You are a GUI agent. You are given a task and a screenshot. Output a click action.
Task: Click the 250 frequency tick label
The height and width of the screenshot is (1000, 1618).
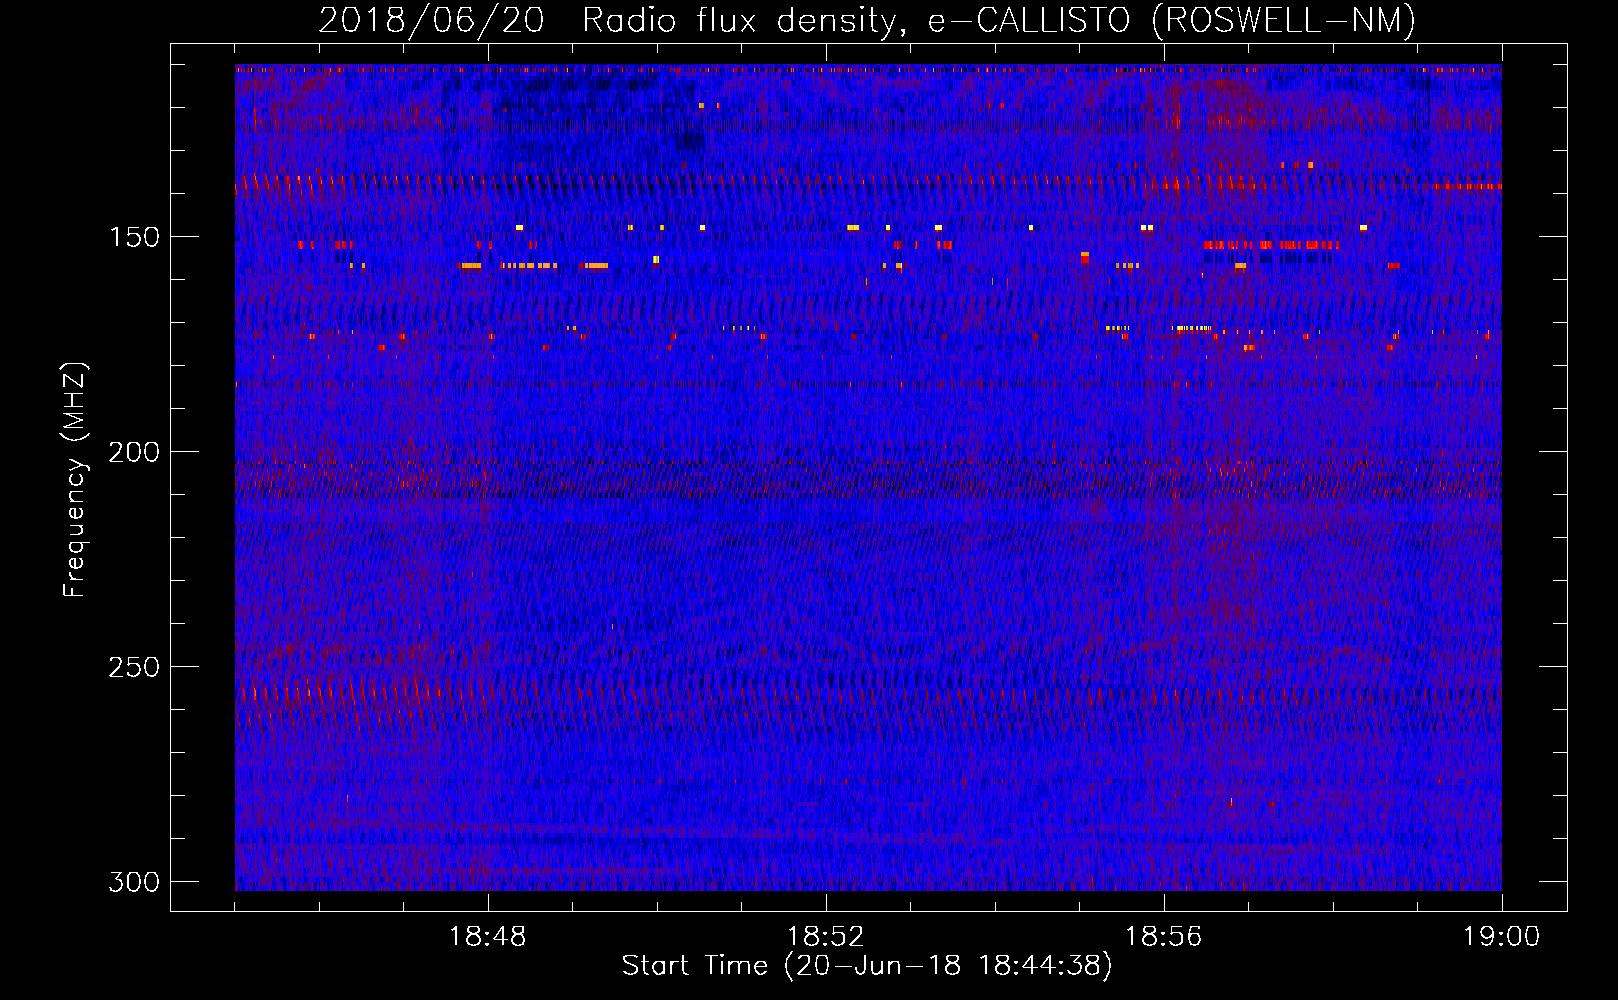(134, 667)
